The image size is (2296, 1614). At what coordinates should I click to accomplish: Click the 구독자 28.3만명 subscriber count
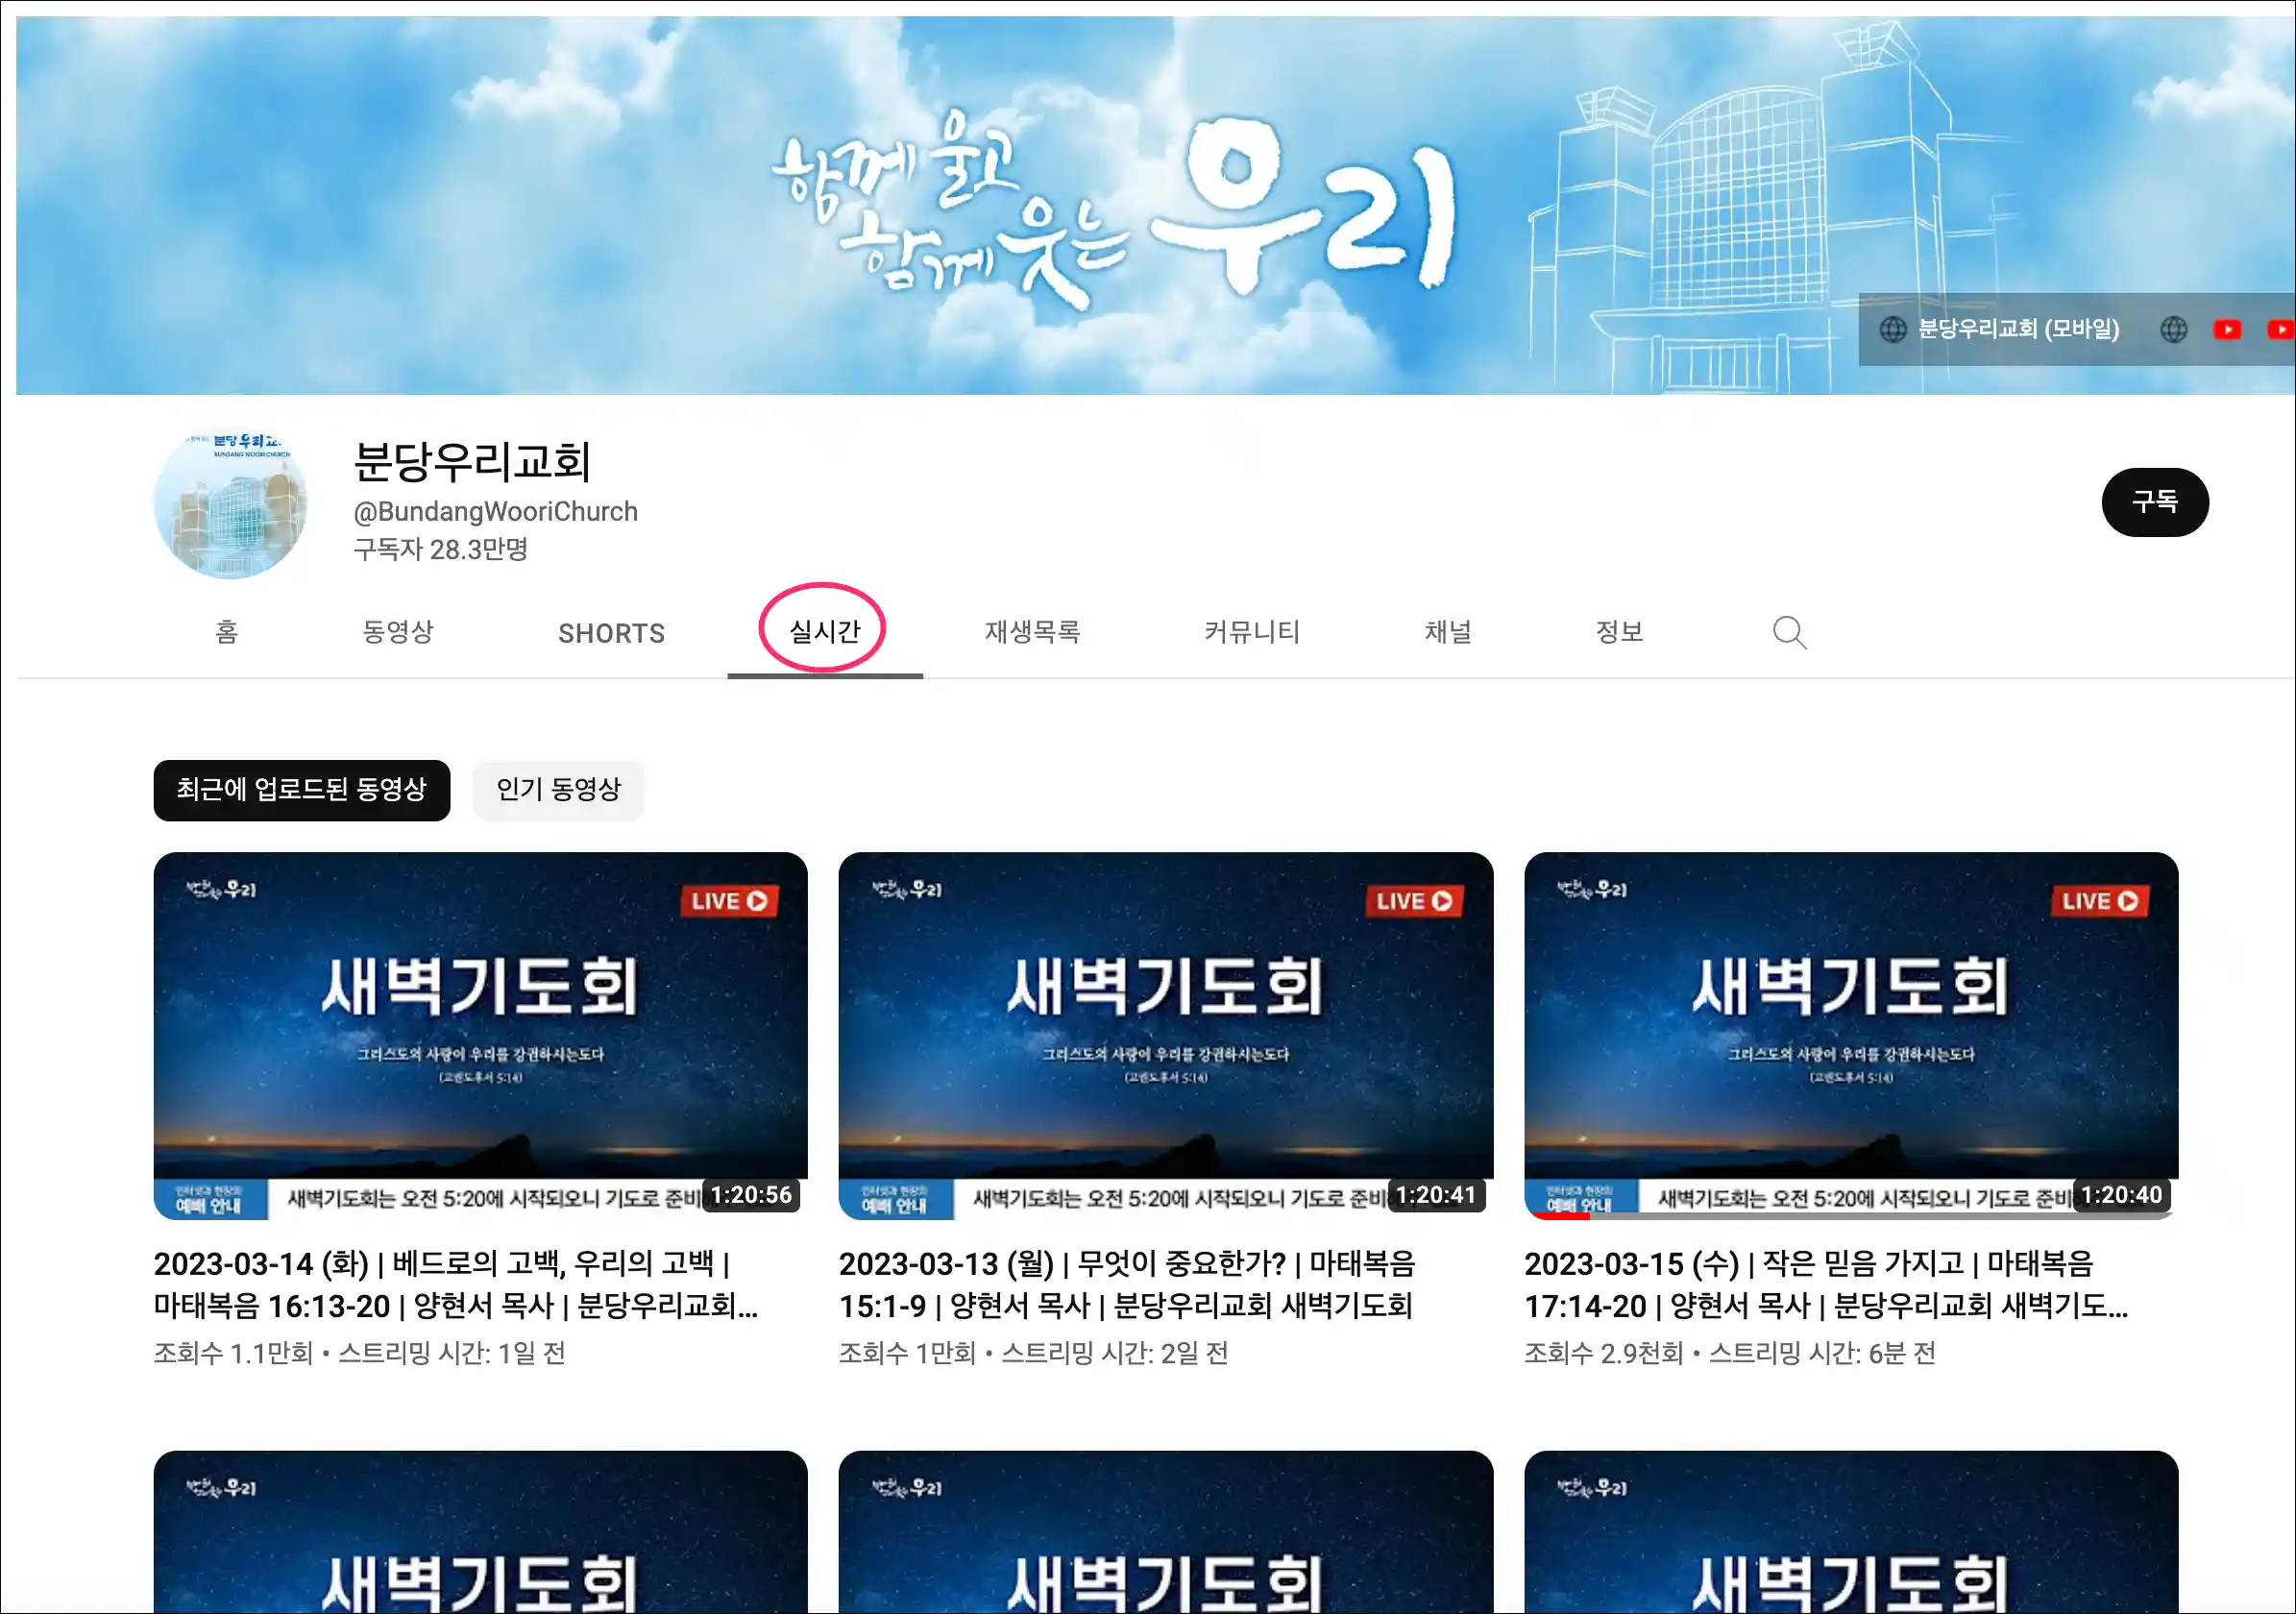tap(440, 549)
